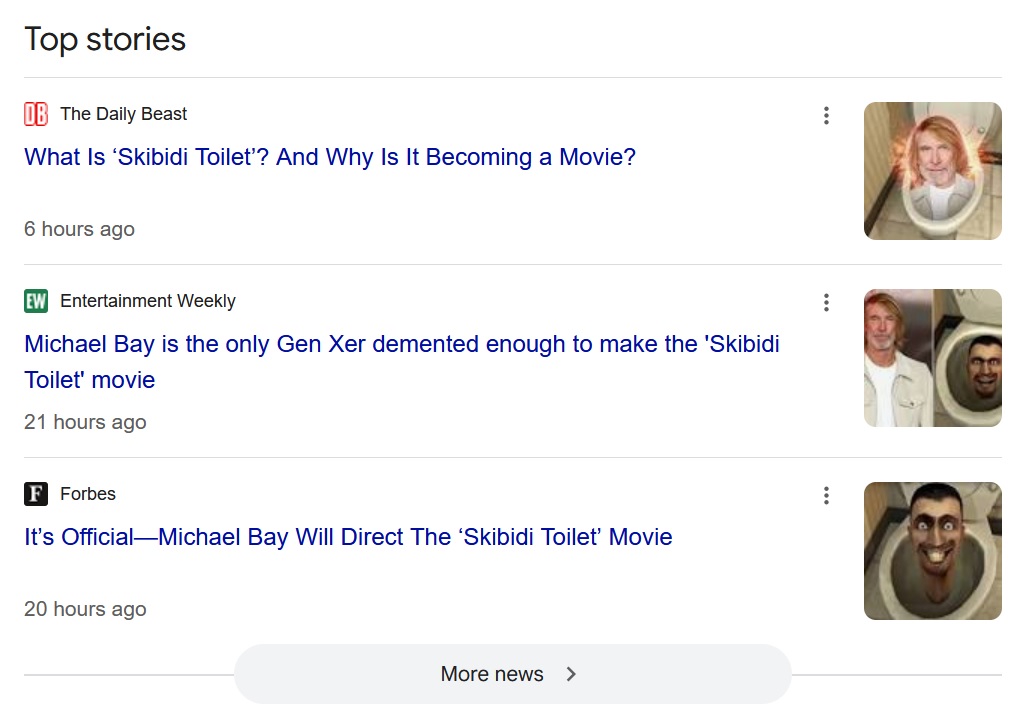Open more options for Daily Beast story
Image resolution: width=1036 pixels, height=717 pixels.
[826, 115]
